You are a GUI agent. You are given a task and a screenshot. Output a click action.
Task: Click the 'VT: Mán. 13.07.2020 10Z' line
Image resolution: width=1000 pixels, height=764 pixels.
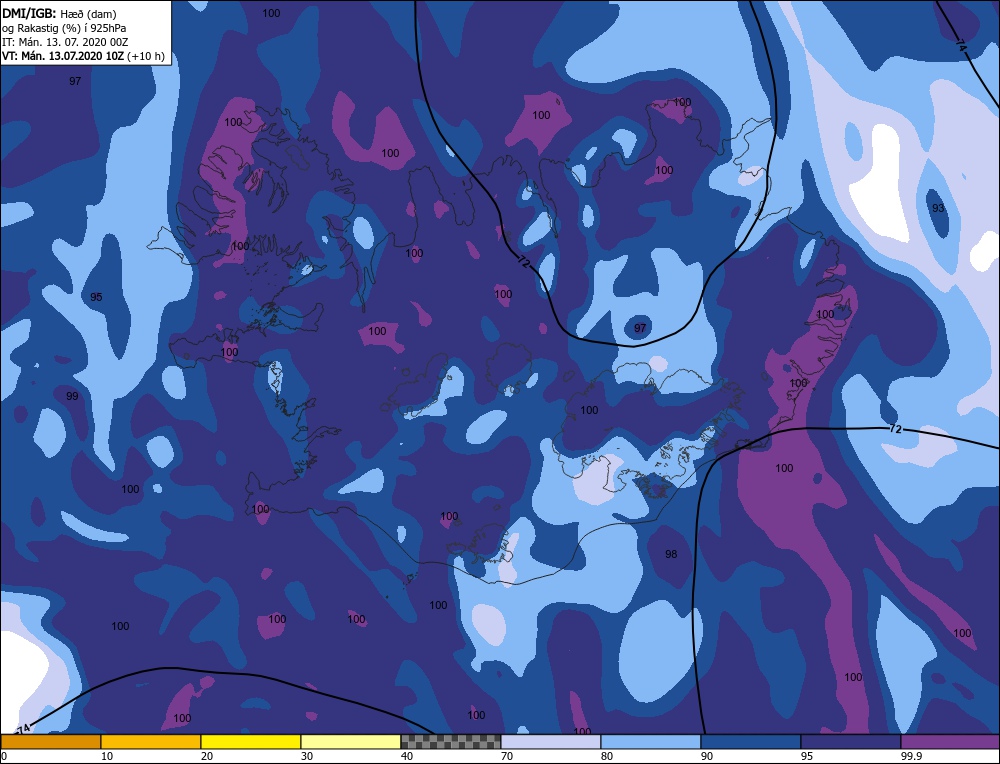point(63,56)
